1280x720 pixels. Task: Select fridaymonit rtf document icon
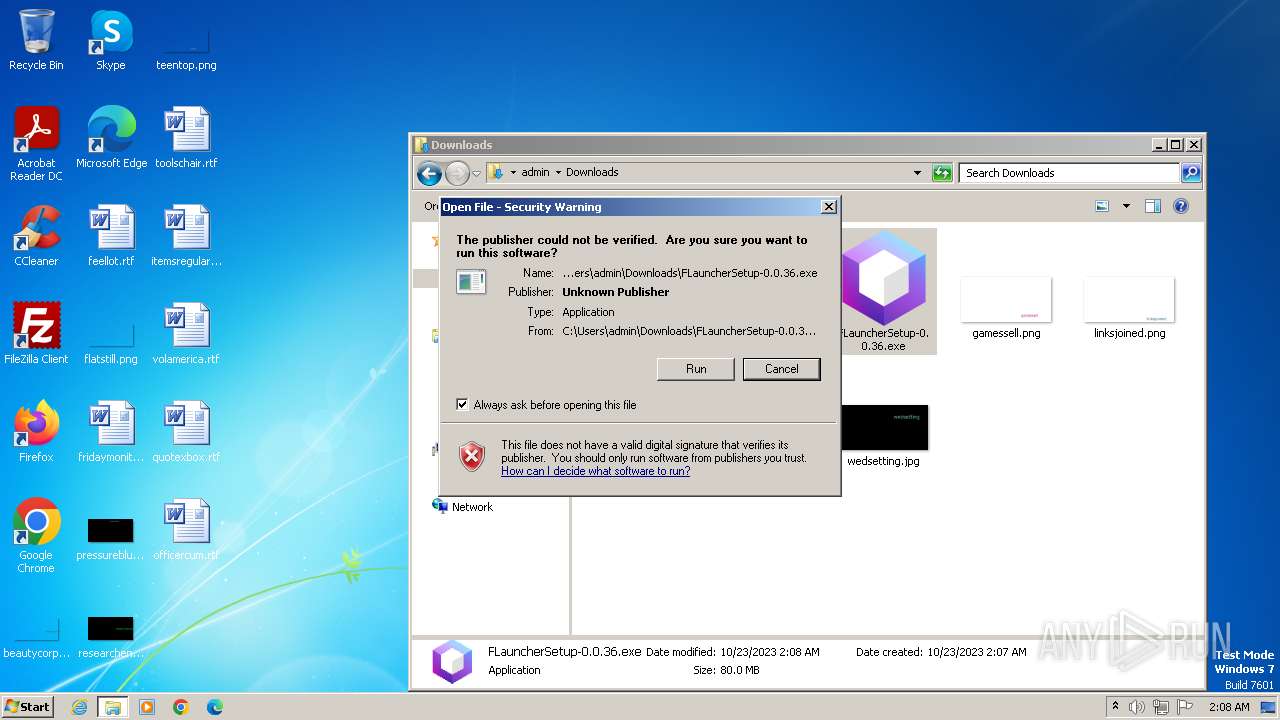[x=111, y=431]
